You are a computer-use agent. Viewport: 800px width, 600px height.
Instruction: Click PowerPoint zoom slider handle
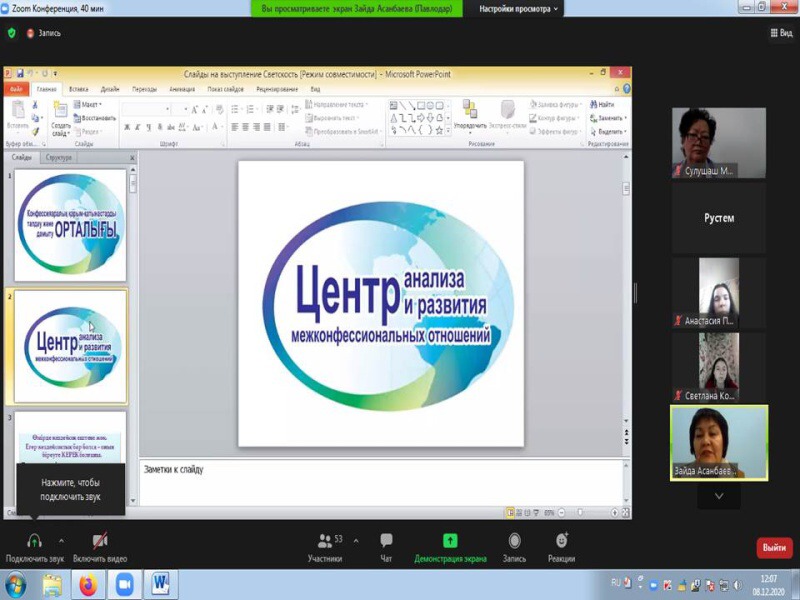point(580,512)
